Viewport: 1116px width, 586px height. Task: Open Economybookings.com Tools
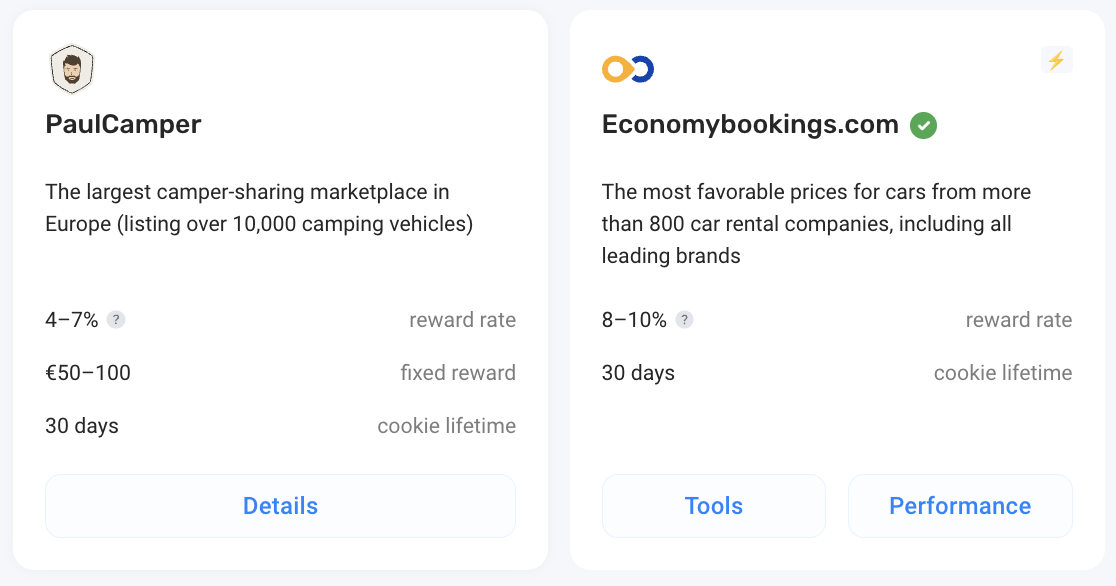tap(714, 506)
